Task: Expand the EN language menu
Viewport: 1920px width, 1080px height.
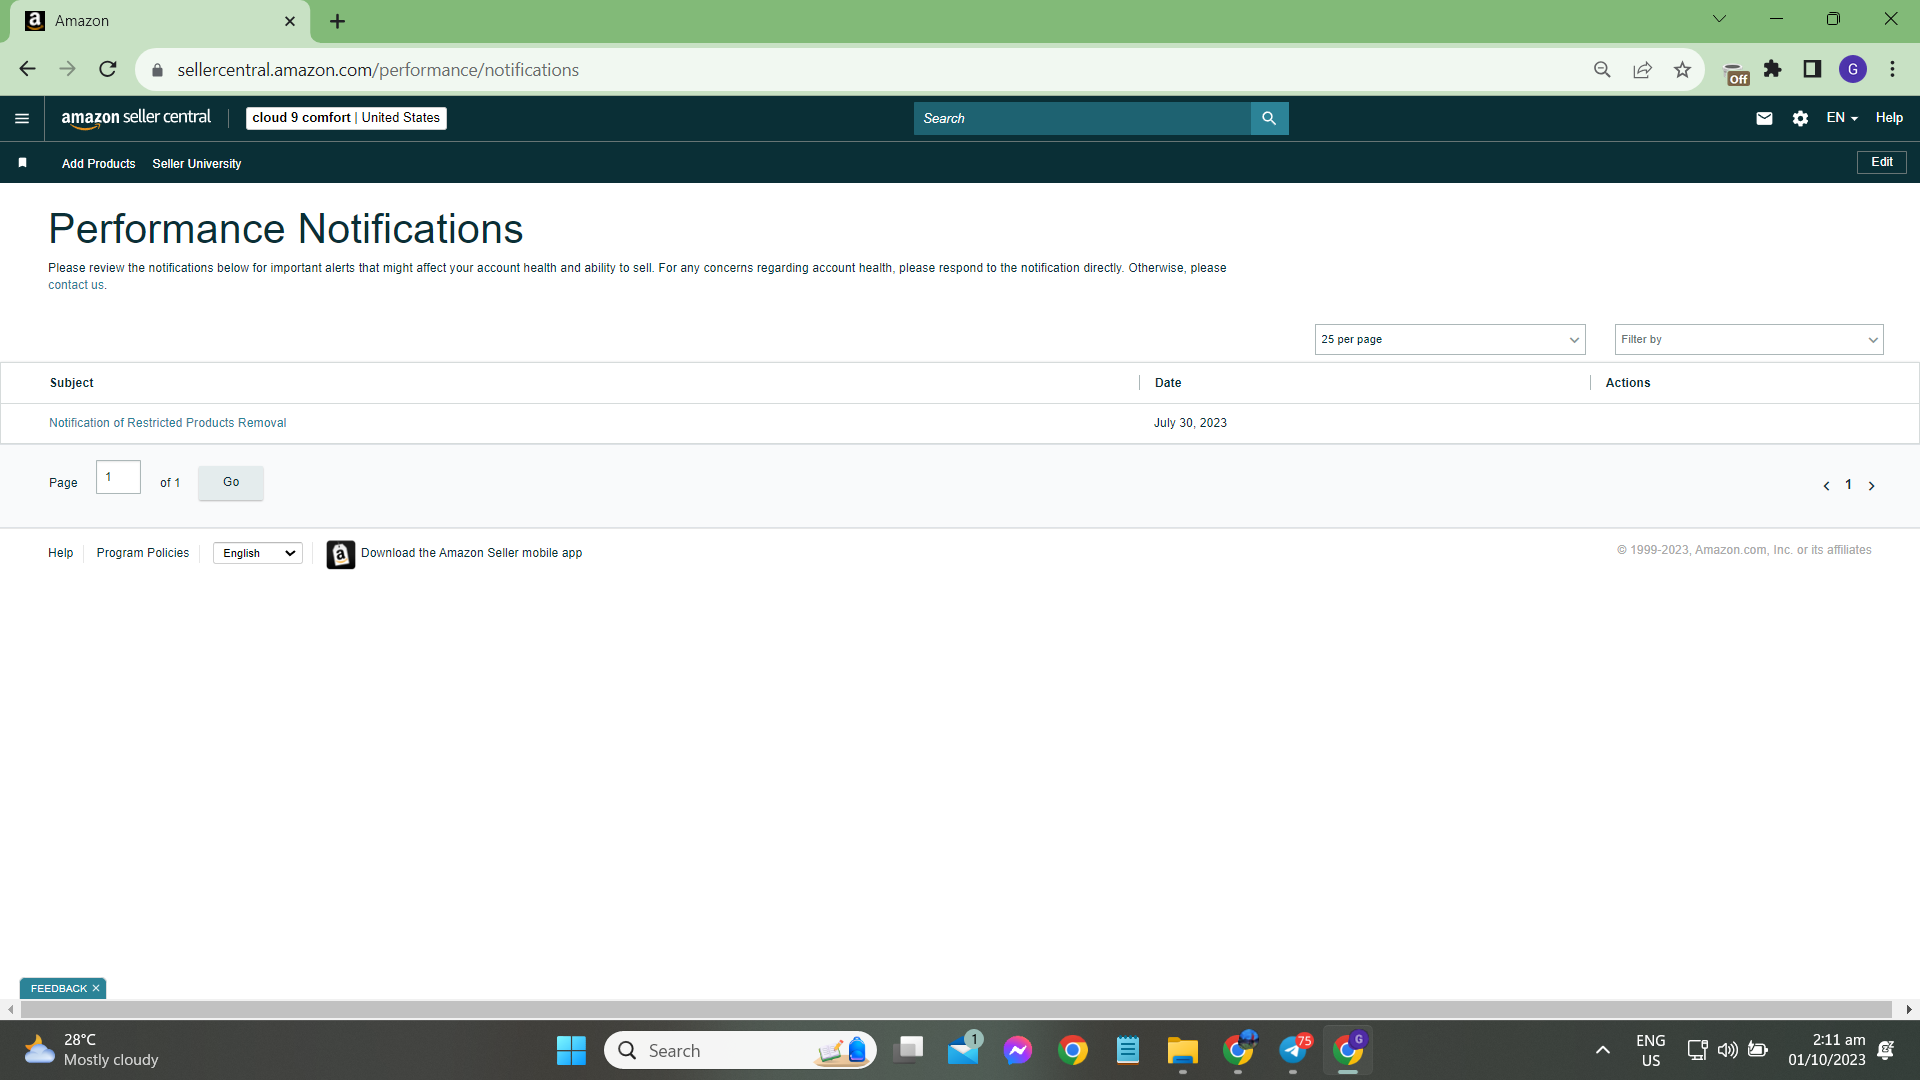Action: pyautogui.click(x=1842, y=118)
